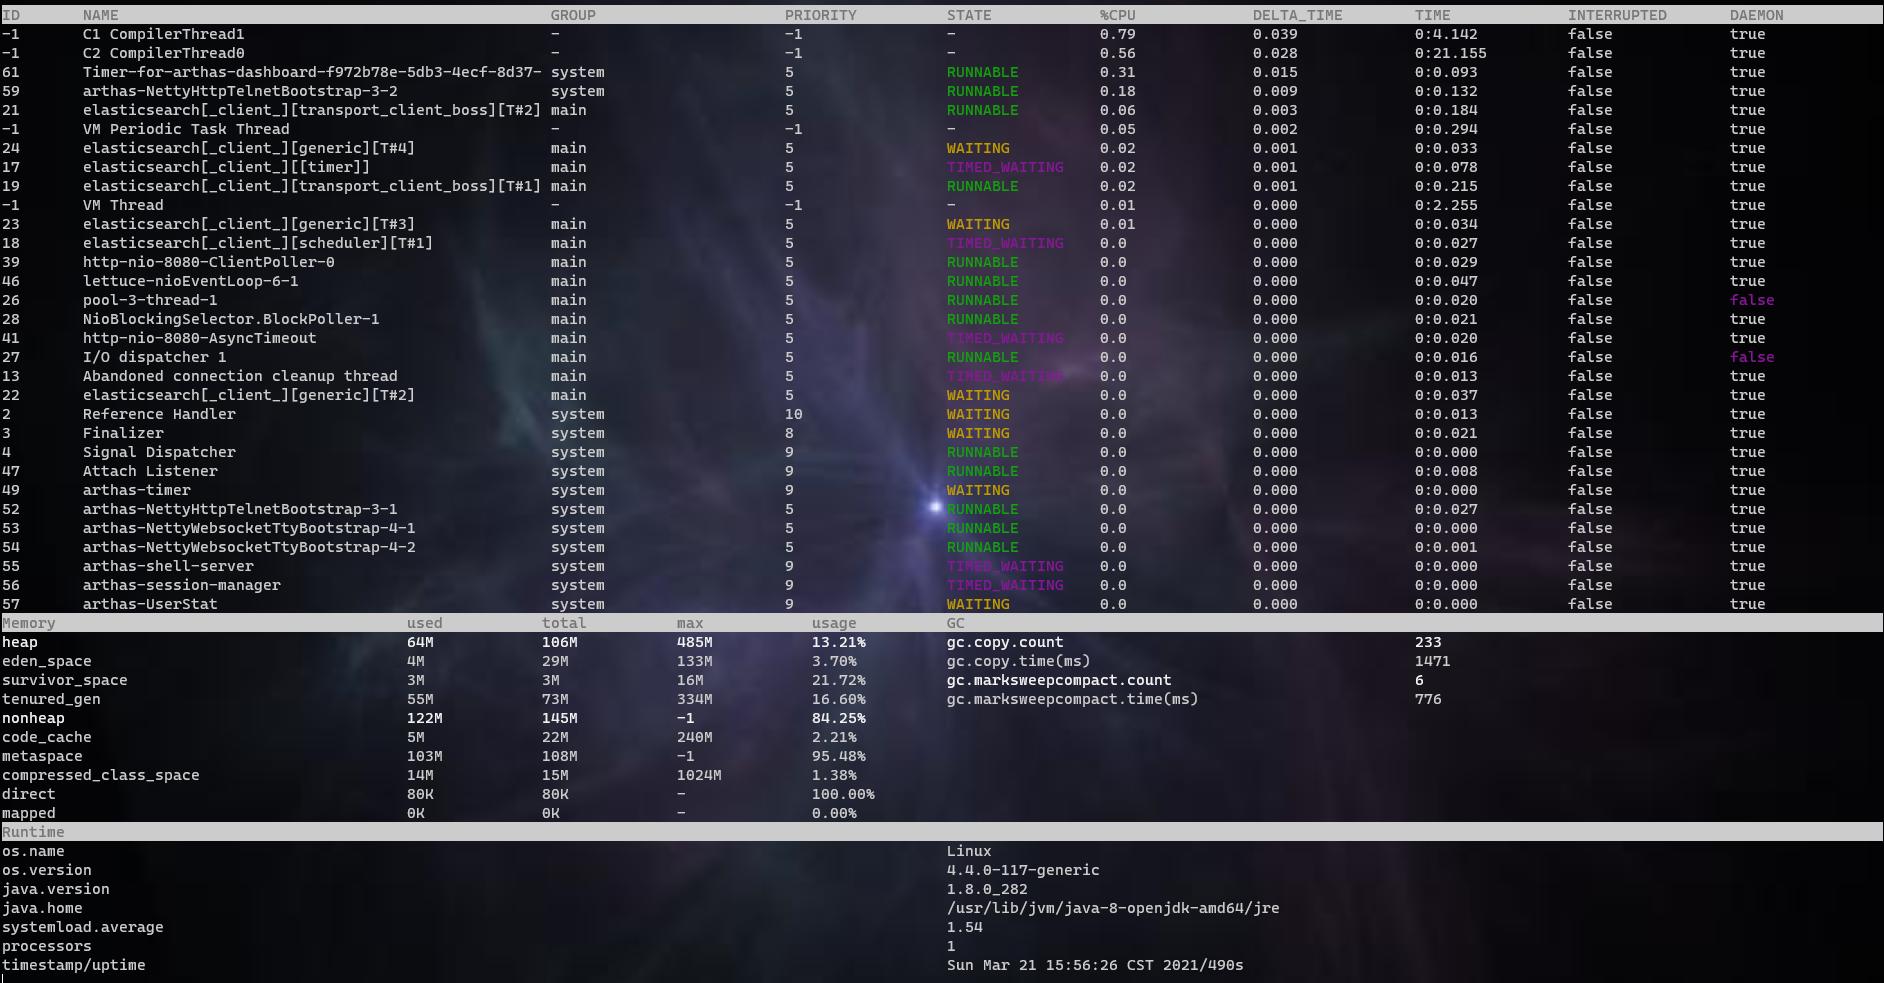The height and width of the screenshot is (983, 1884).
Task: Select the "tenured_gen" memory row label
Action: coord(51,699)
